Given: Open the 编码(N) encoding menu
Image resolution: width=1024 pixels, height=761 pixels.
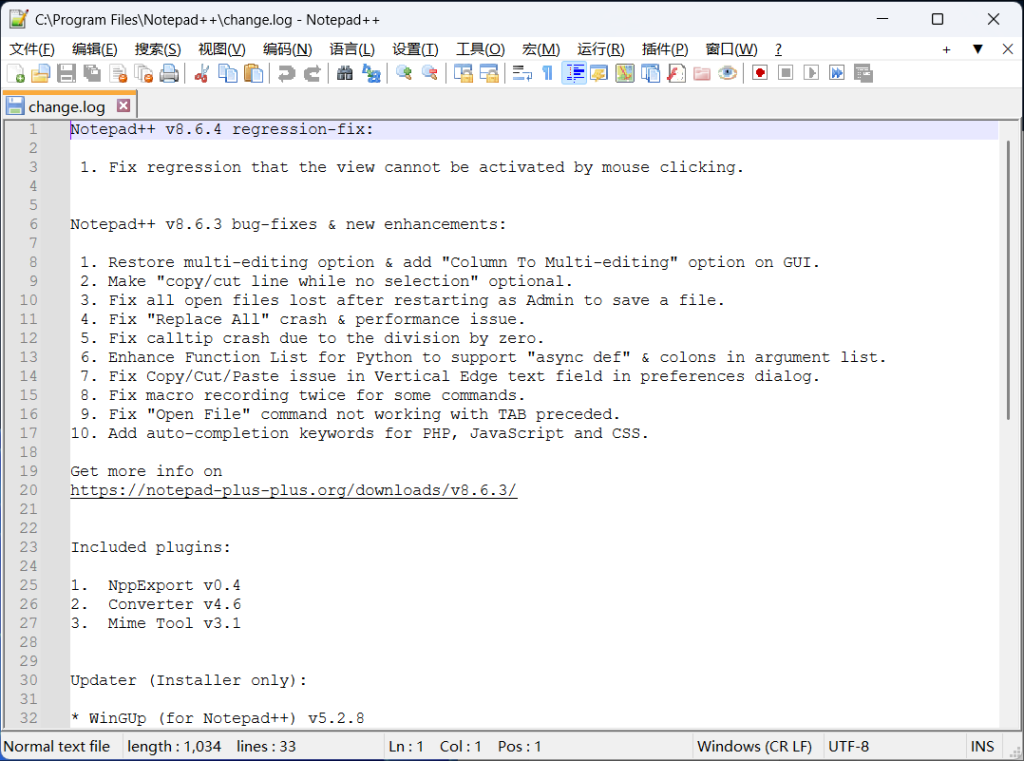Looking at the screenshot, I should tap(288, 49).
